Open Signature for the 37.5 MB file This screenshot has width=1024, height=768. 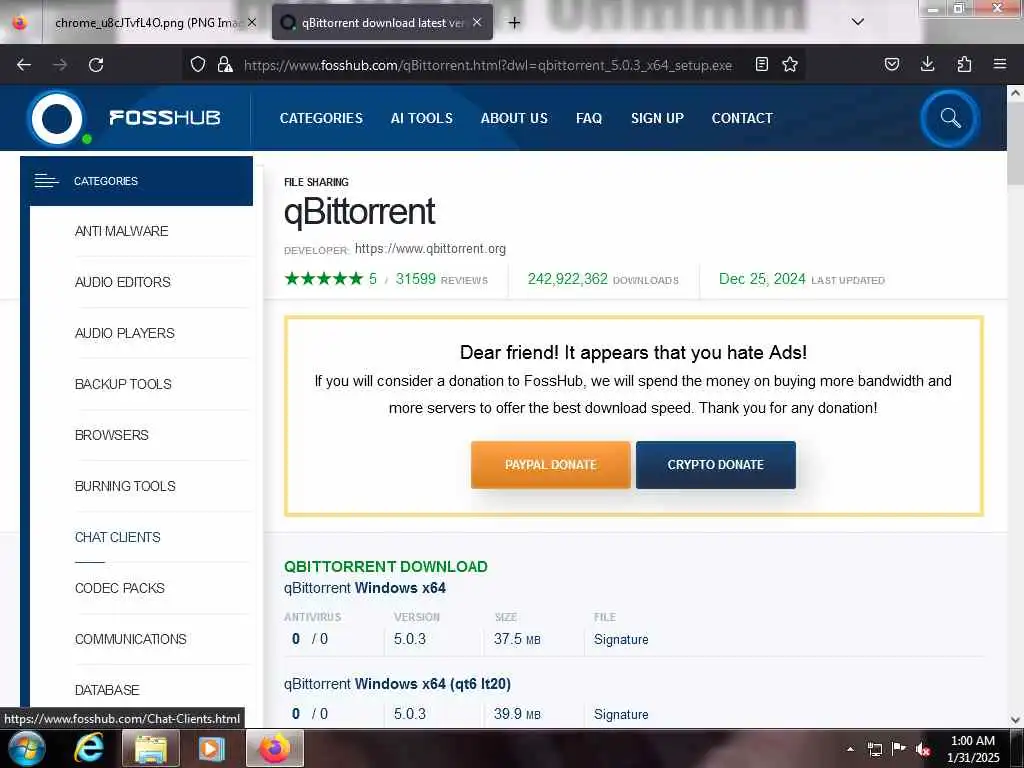pos(621,639)
